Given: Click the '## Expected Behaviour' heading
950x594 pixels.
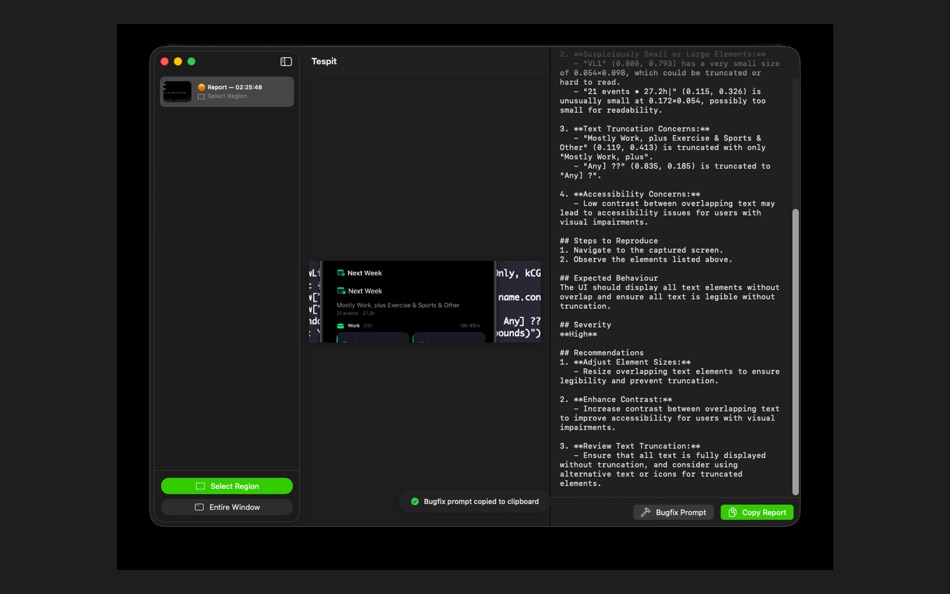Looking at the screenshot, I should 609,278.
